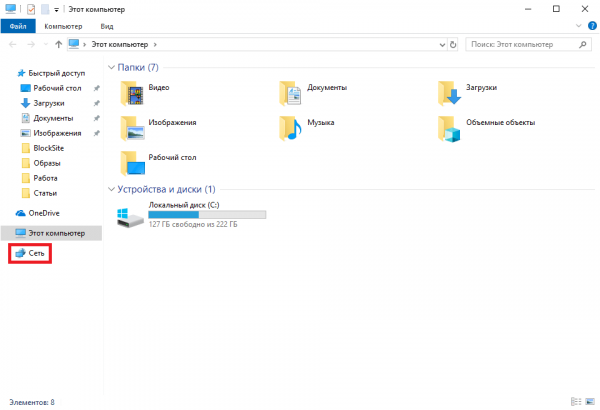This screenshot has height=410, width=600.
Task: Click the breadcrumb chevron after Этот компьютер
Action: [155, 45]
